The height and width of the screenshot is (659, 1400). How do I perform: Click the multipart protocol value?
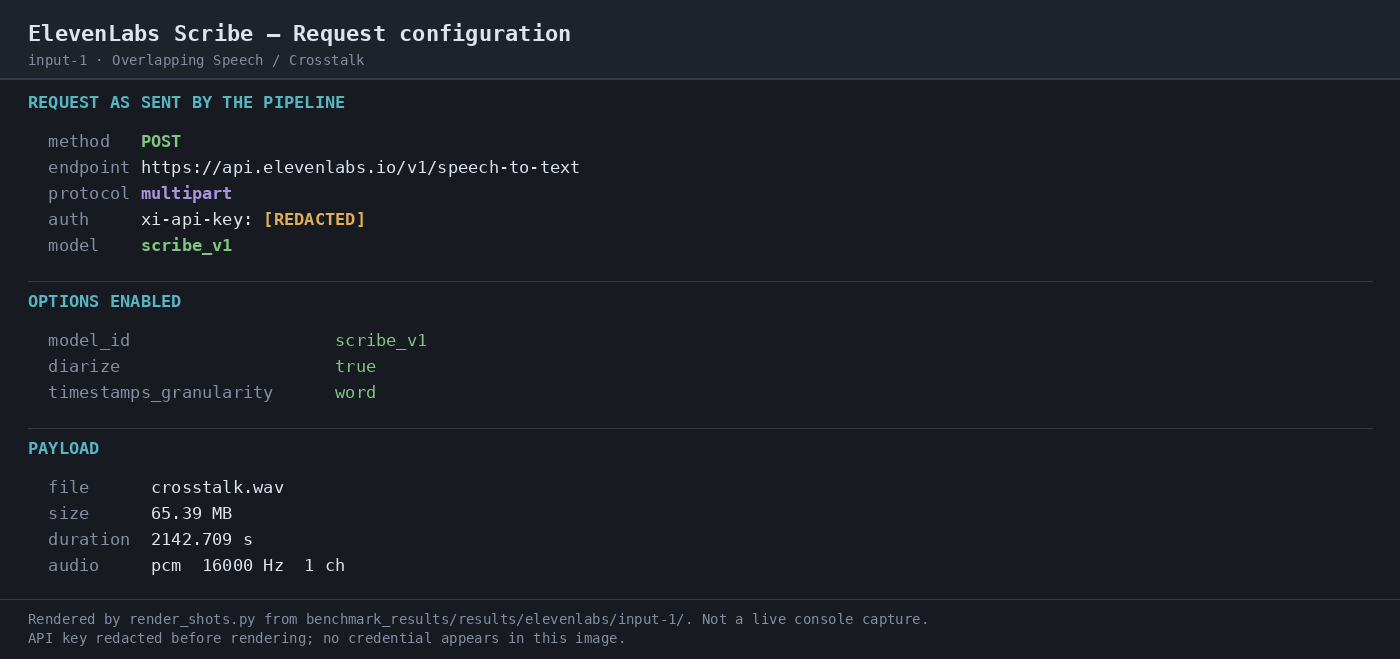click(x=186, y=193)
